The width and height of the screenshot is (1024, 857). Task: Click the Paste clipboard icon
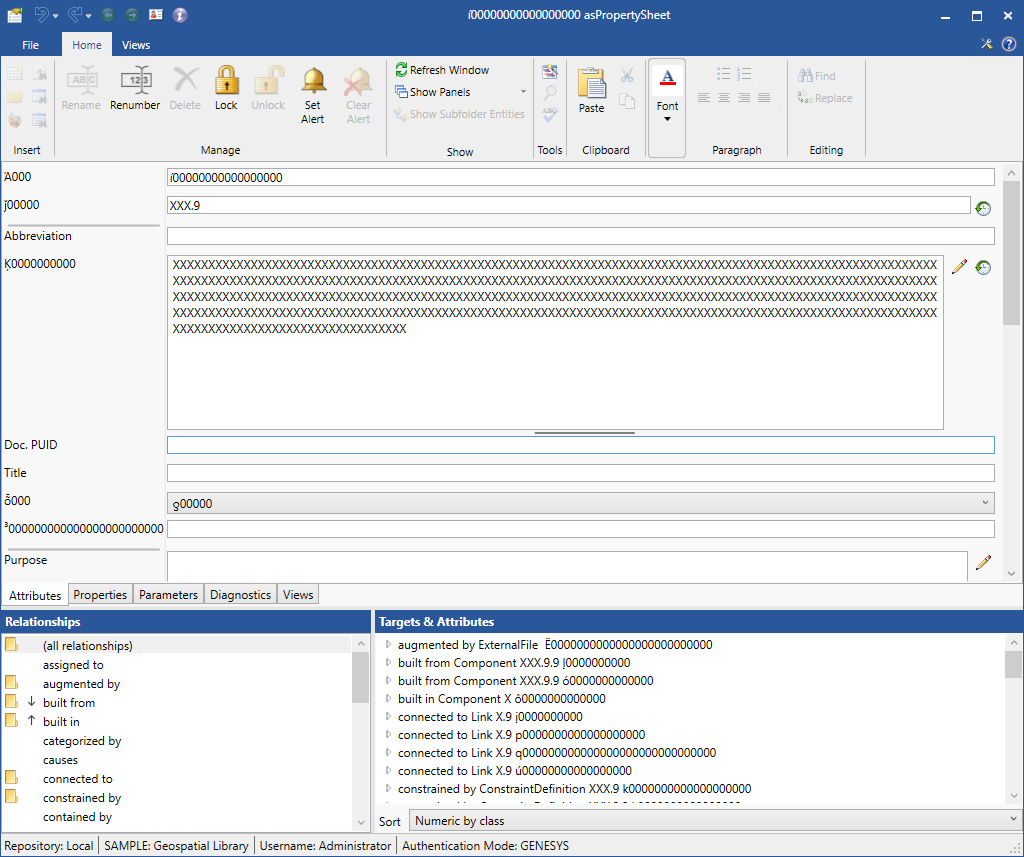coord(591,84)
